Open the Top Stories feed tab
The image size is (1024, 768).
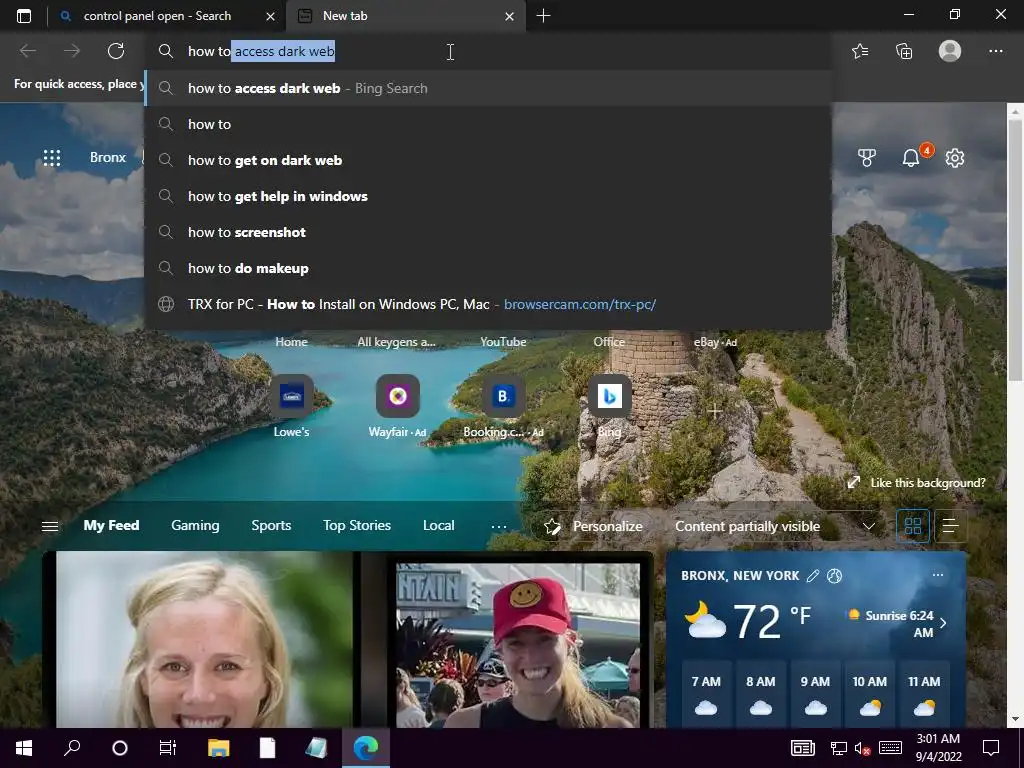point(357,526)
